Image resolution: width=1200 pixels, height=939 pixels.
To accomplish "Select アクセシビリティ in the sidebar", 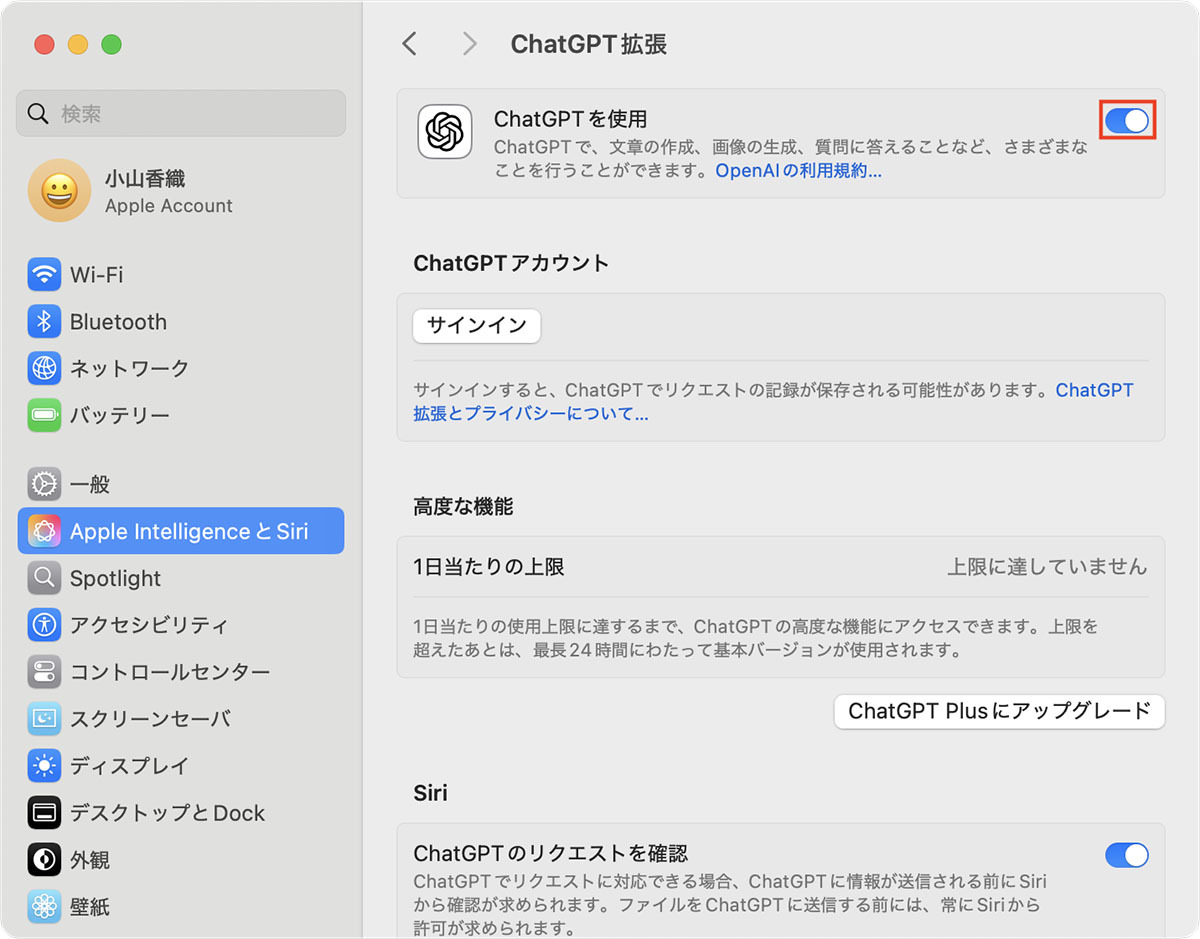I will (x=181, y=625).
